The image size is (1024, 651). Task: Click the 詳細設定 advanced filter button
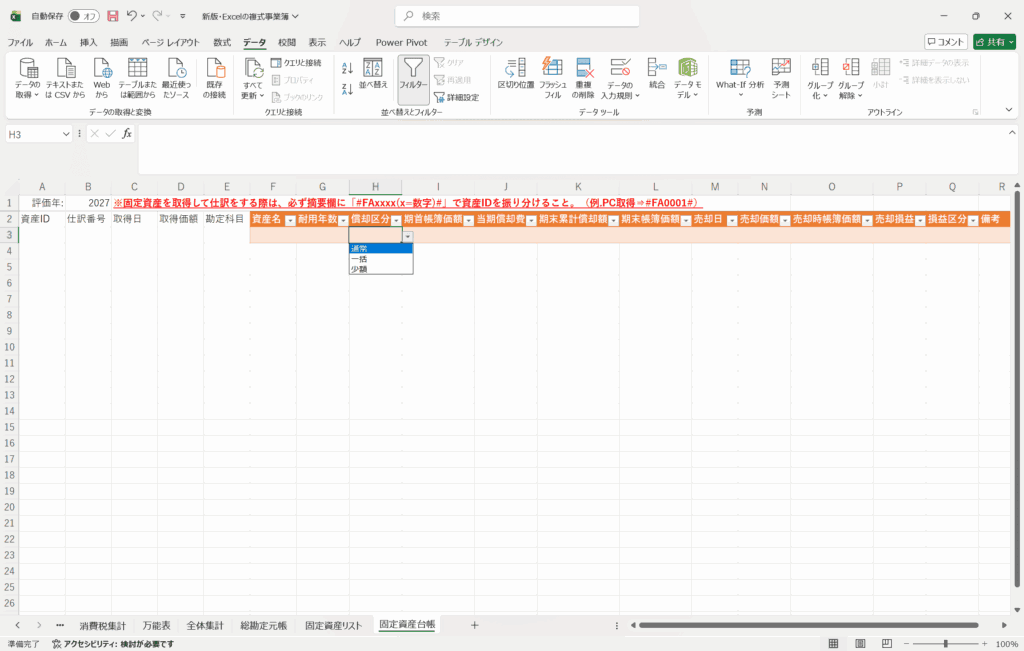coord(456,97)
